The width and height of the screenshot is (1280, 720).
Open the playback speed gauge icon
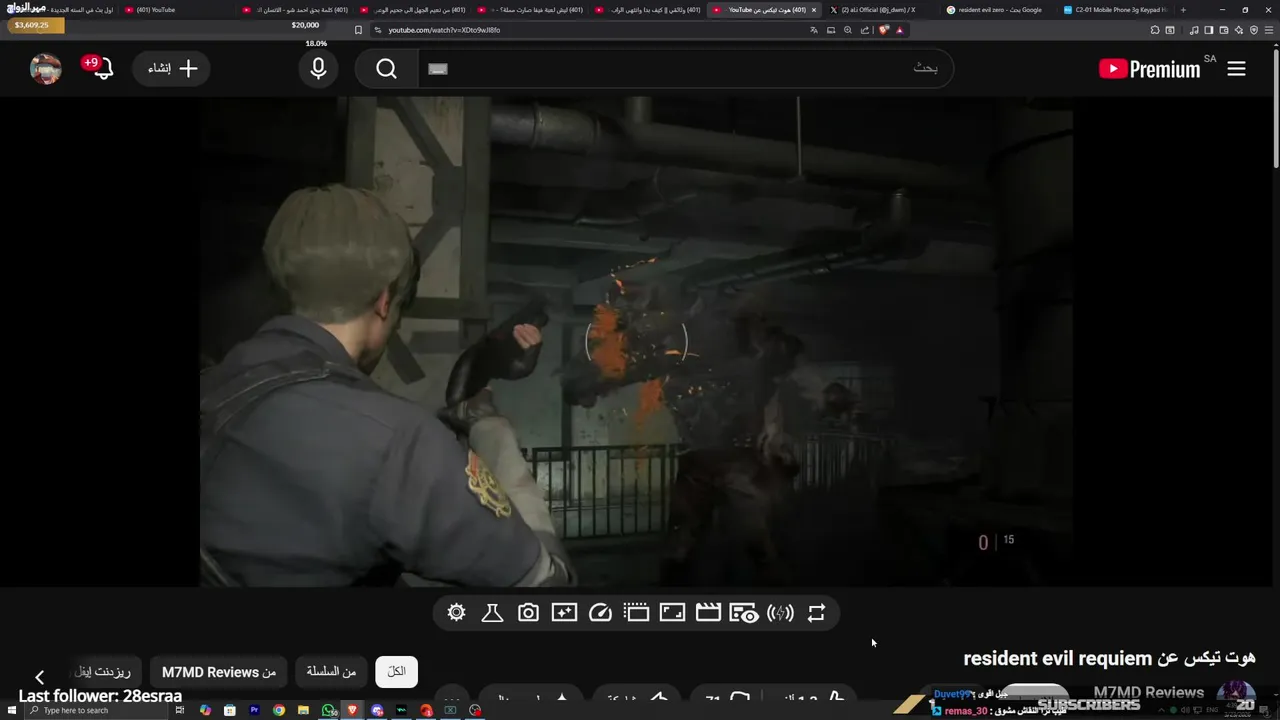[600, 613]
